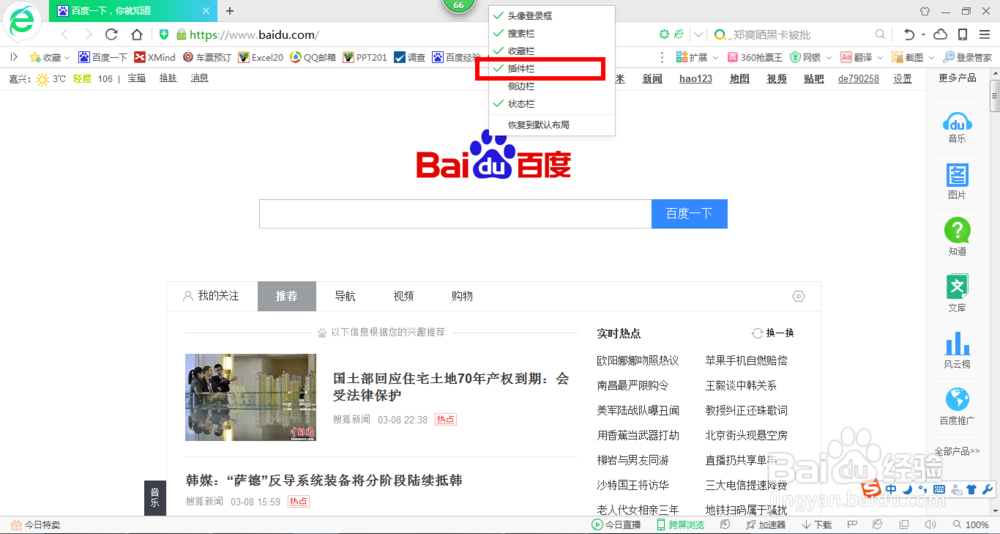The height and width of the screenshot is (534, 1000).
Task: Open 登录管家 plugin
Action: [967, 57]
